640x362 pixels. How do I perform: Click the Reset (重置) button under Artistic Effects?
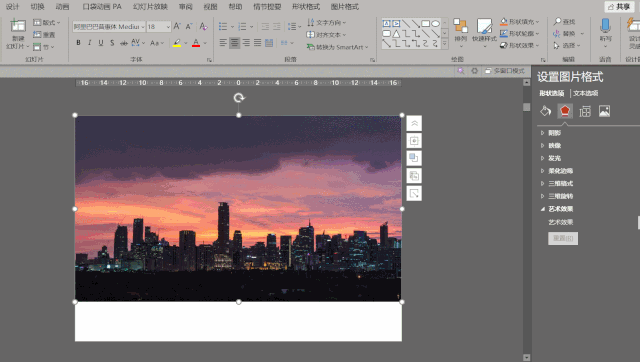coord(563,238)
